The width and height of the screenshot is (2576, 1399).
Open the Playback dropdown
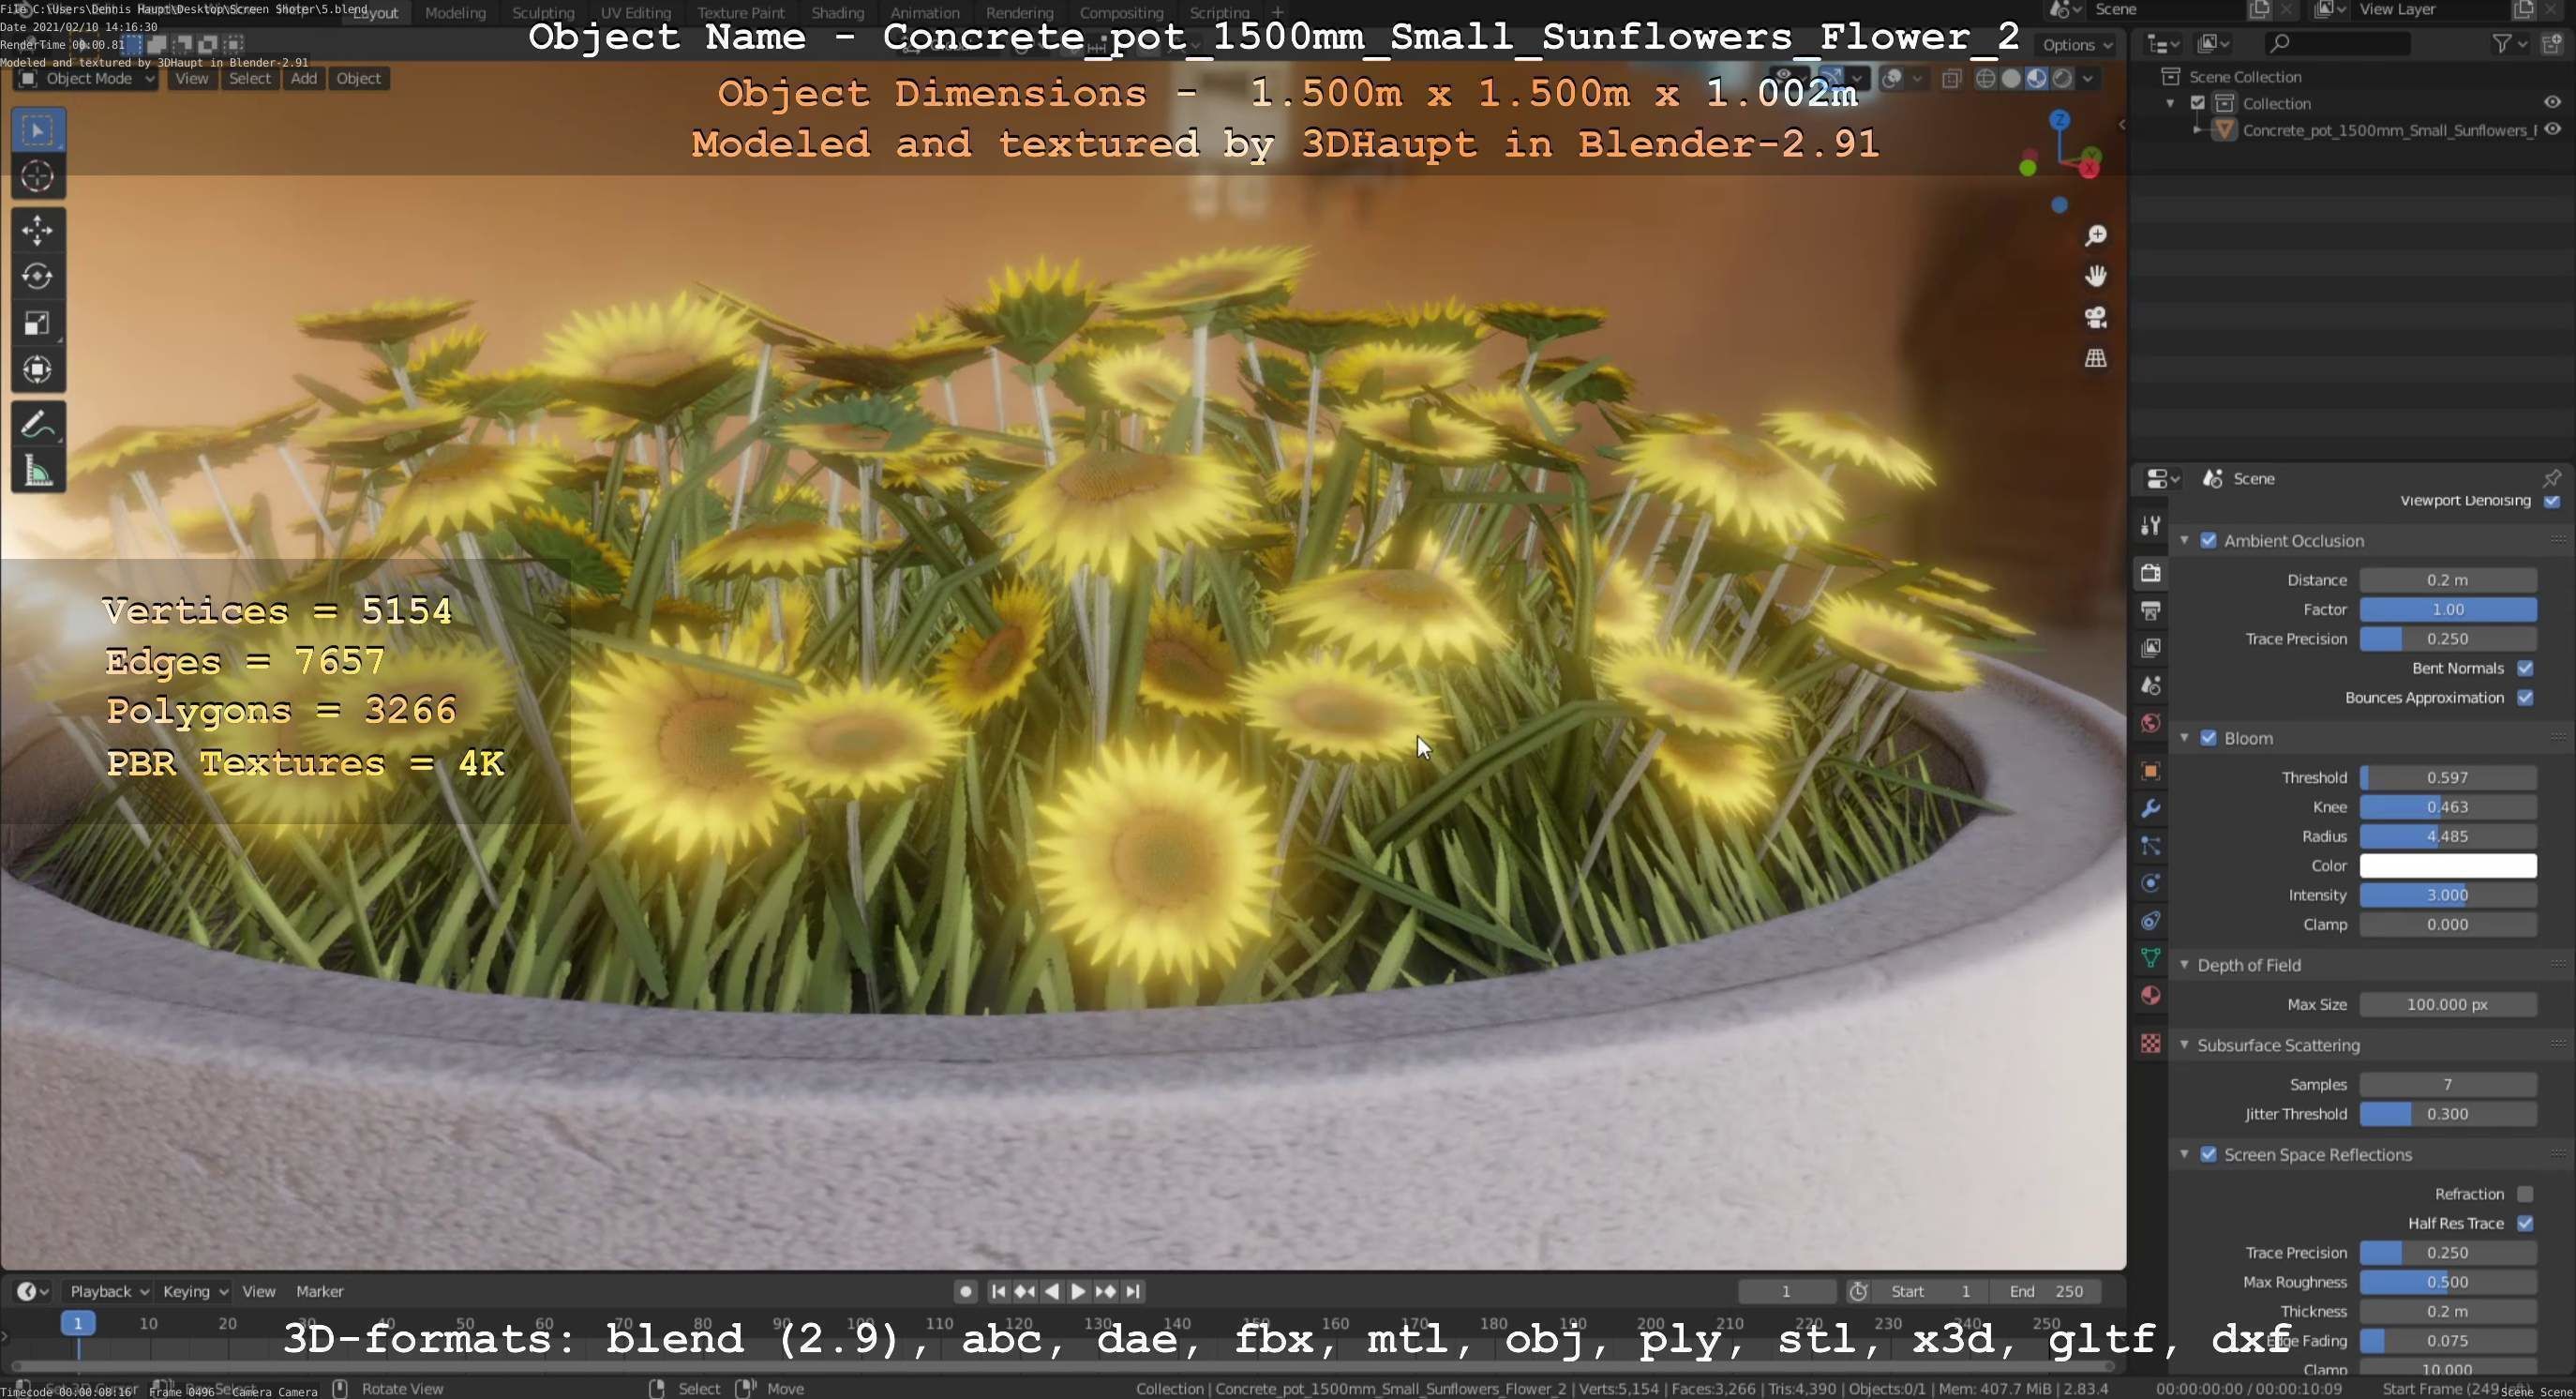coord(107,1292)
